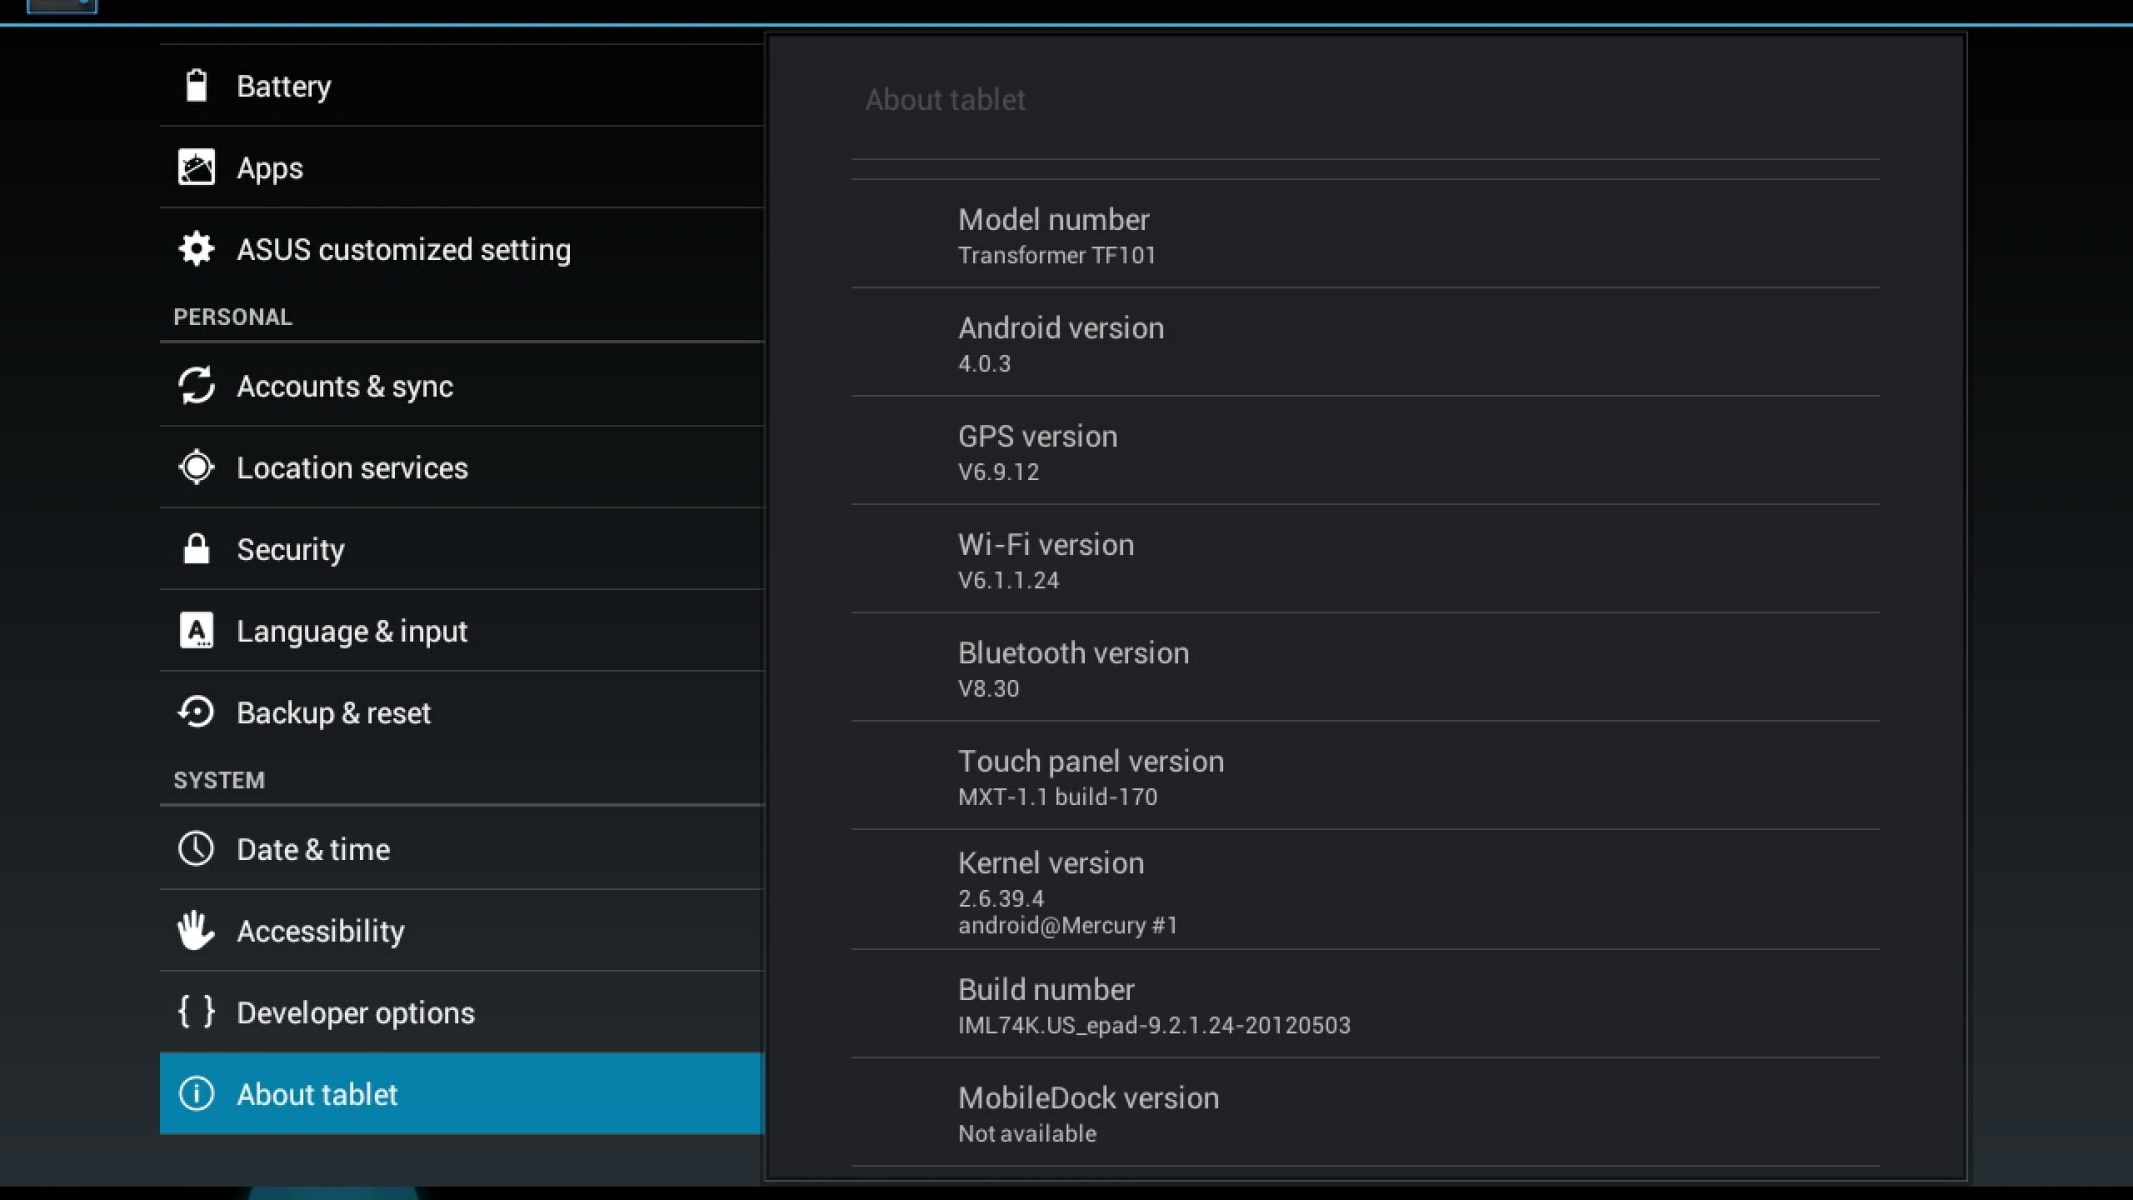Select Security in settings sidebar
The height and width of the screenshot is (1200, 2133).
[x=460, y=549]
